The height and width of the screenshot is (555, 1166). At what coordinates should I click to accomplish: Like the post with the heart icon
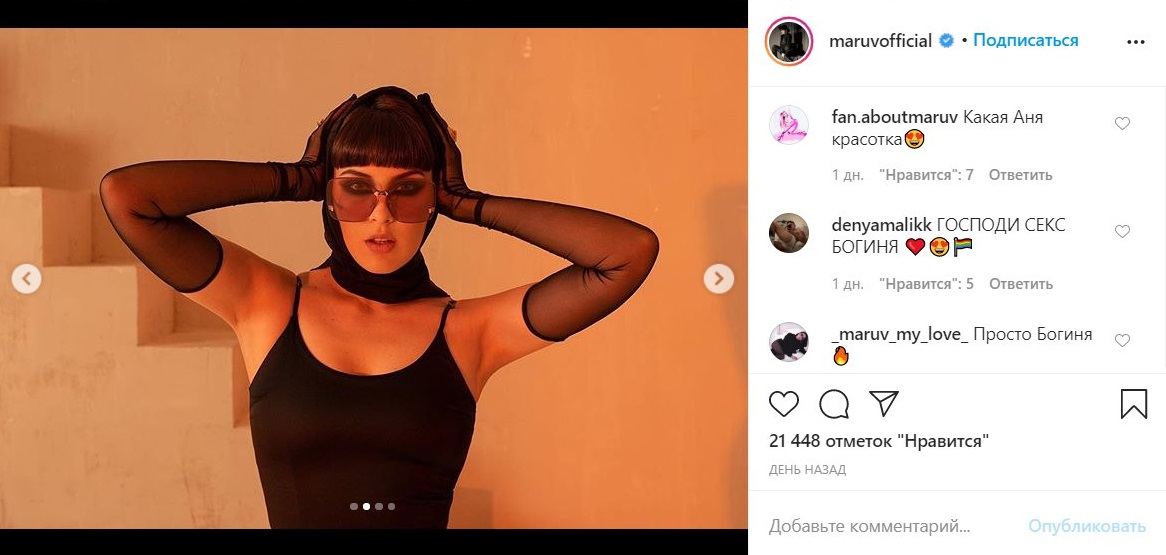coord(785,404)
